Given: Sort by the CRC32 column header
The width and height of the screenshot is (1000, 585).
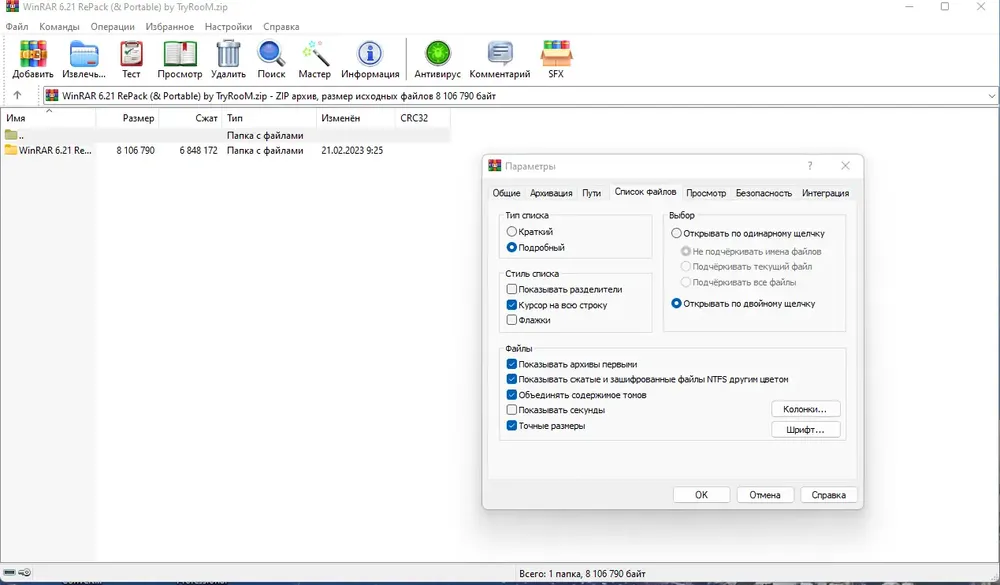Looking at the screenshot, I should [x=422, y=118].
